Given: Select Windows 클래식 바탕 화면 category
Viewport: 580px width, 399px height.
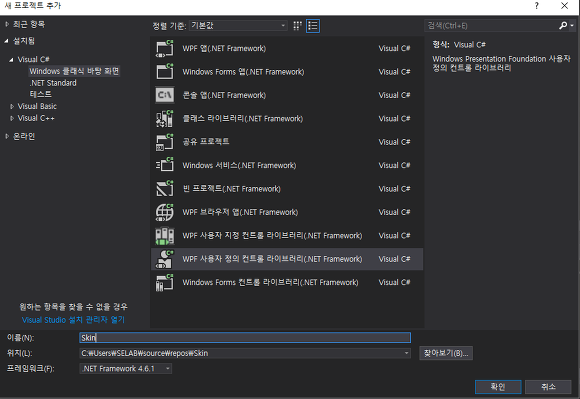Looking at the screenshot, I should (x=74, y=71).
